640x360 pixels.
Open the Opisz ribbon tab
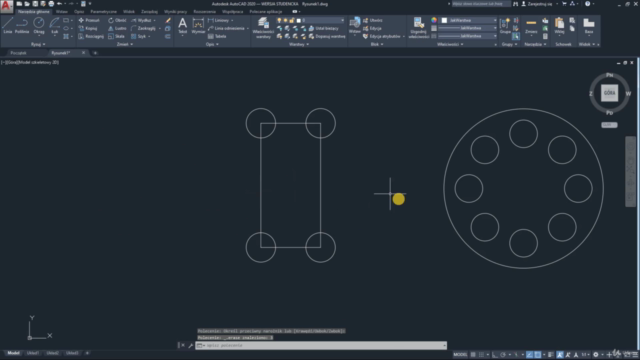point(79,12)
